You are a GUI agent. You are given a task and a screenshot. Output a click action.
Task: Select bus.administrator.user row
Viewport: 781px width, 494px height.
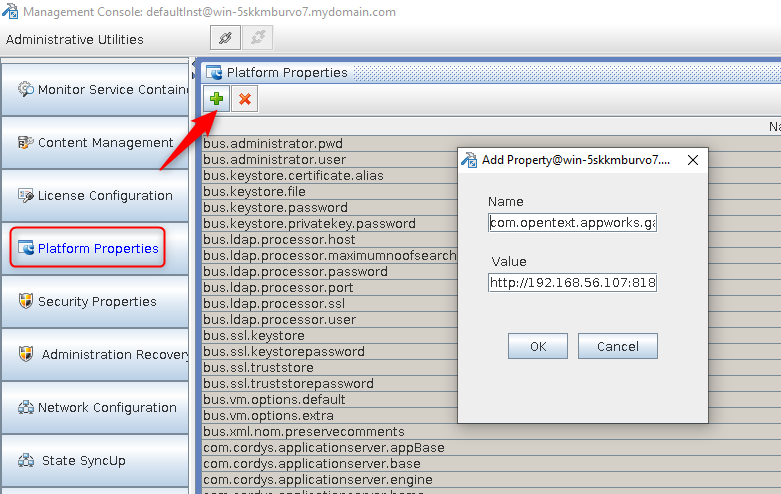point(330,159)
